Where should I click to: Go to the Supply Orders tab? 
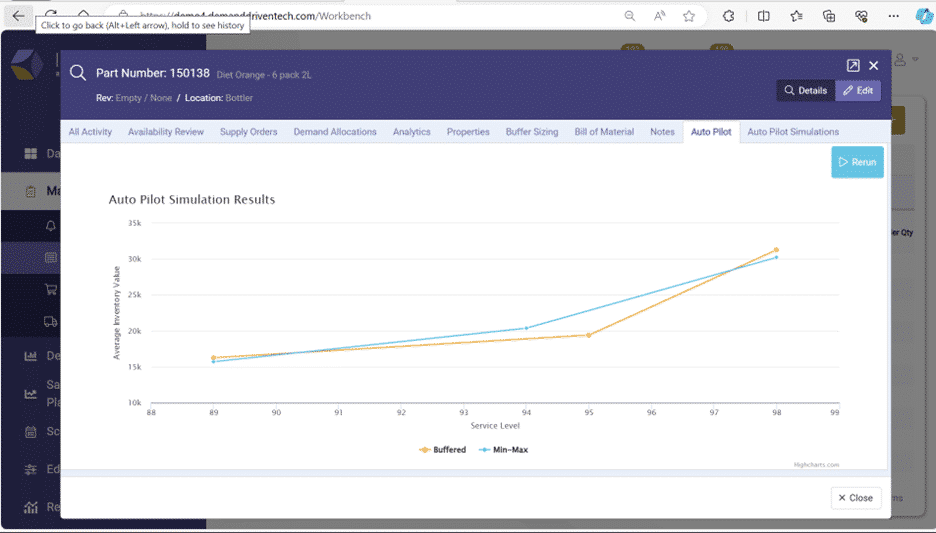pos(248,132)
